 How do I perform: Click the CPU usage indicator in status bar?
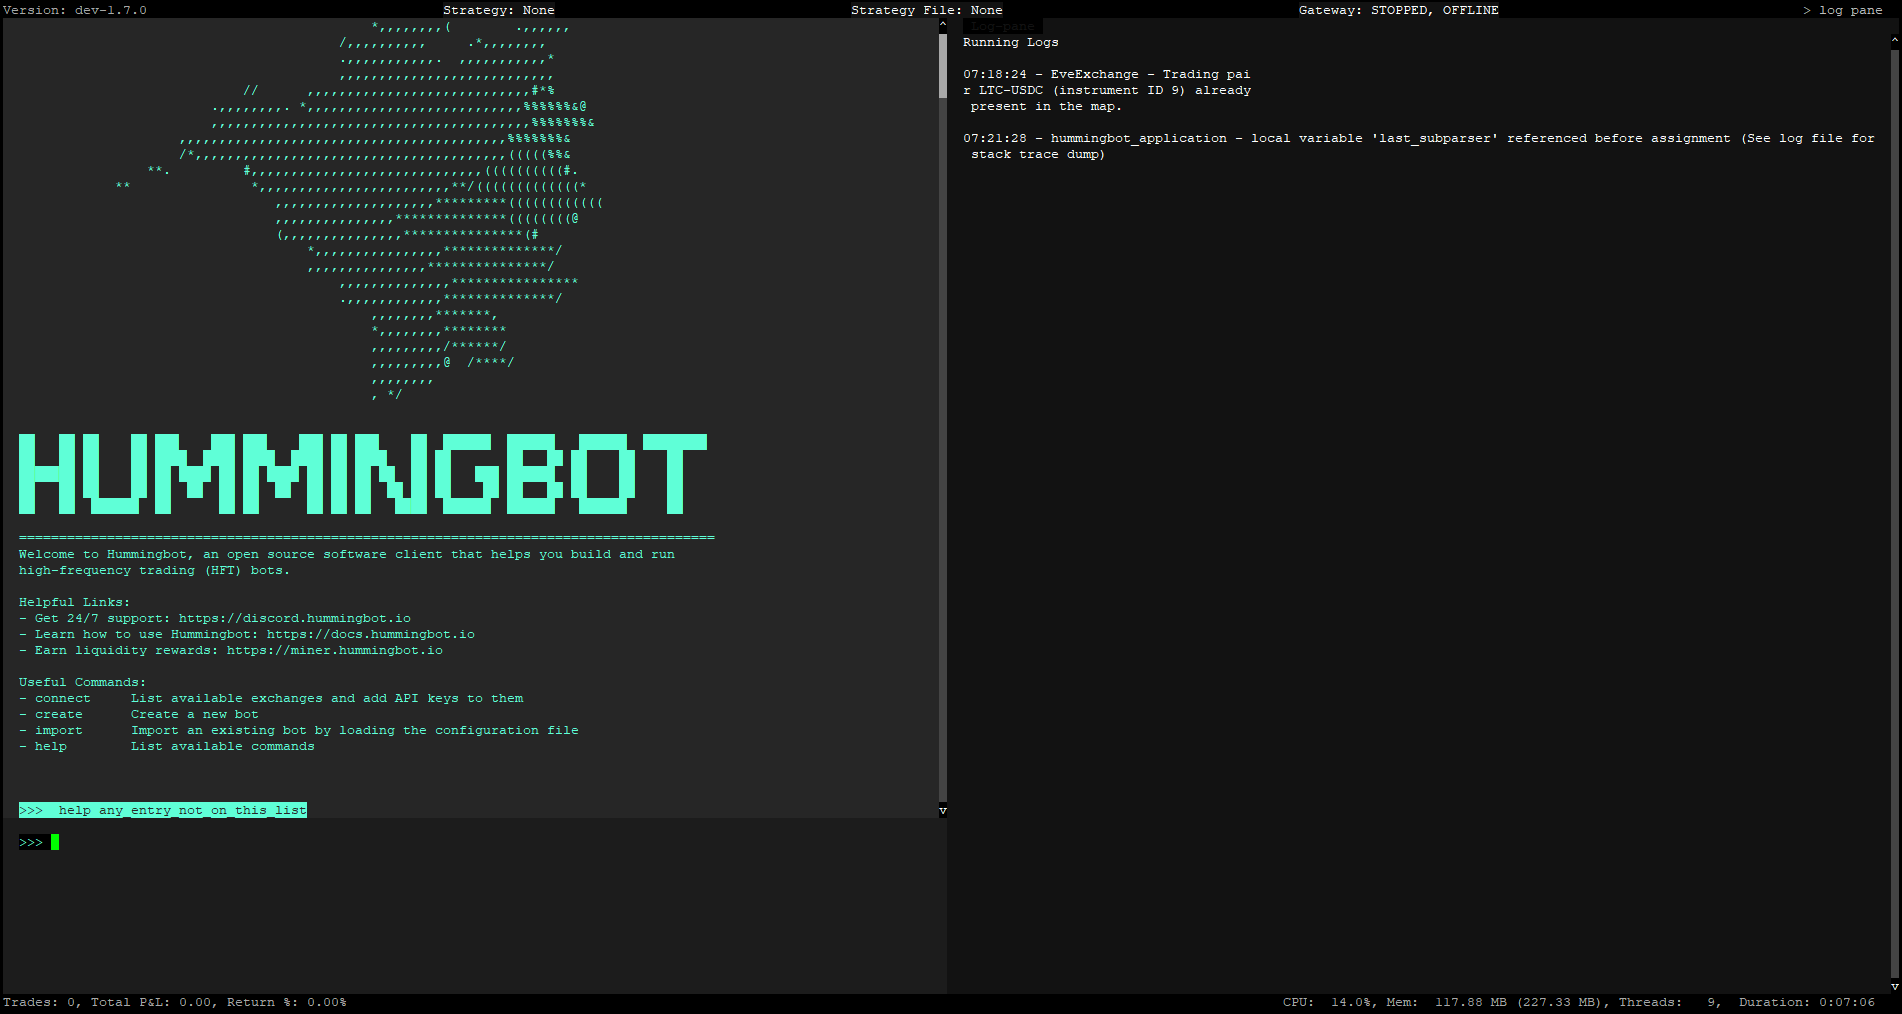pos(1327,1001)
